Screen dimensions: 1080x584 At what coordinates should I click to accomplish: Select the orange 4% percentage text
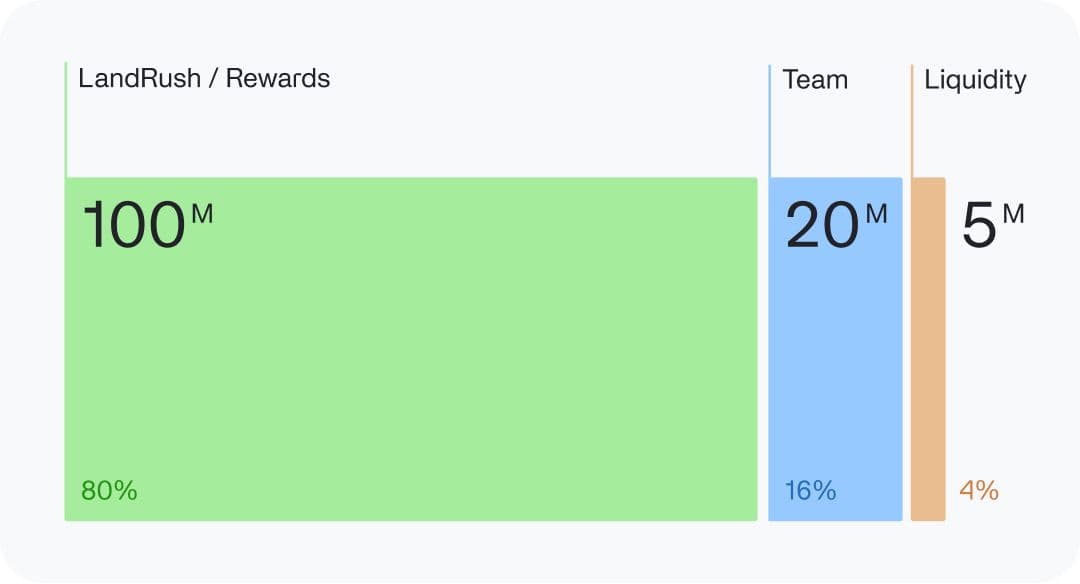click(x=979, y=491)
